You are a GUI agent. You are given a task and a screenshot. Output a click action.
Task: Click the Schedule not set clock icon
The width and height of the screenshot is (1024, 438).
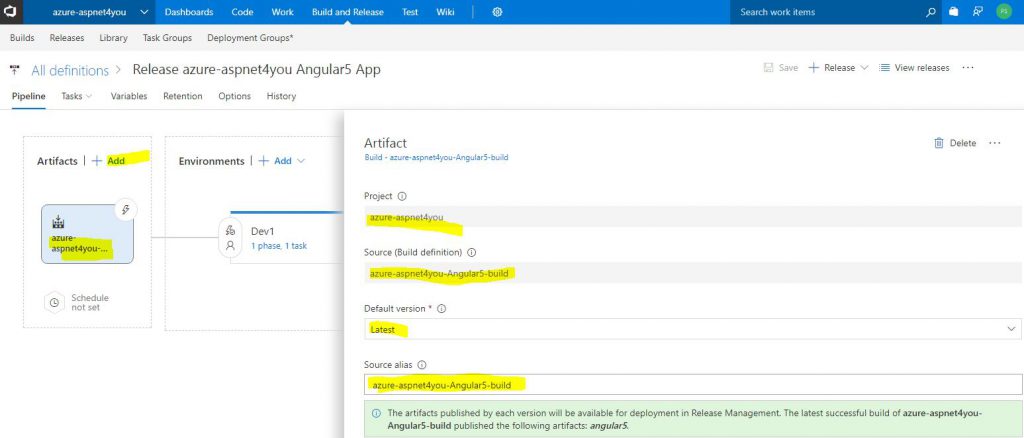point(55,303)
